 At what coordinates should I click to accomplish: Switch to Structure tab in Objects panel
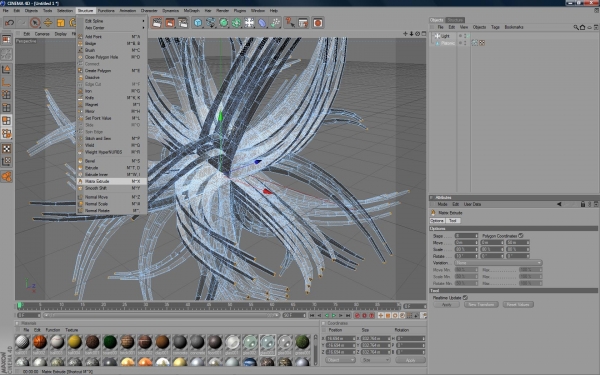[x=455, y=20]
